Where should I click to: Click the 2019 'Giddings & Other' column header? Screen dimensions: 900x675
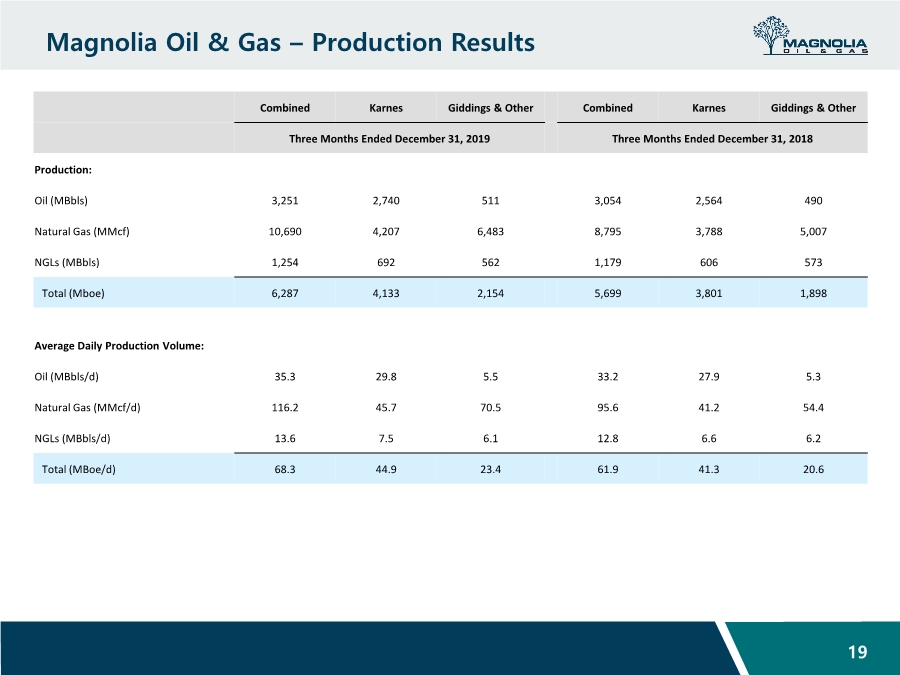click(491, 108)
